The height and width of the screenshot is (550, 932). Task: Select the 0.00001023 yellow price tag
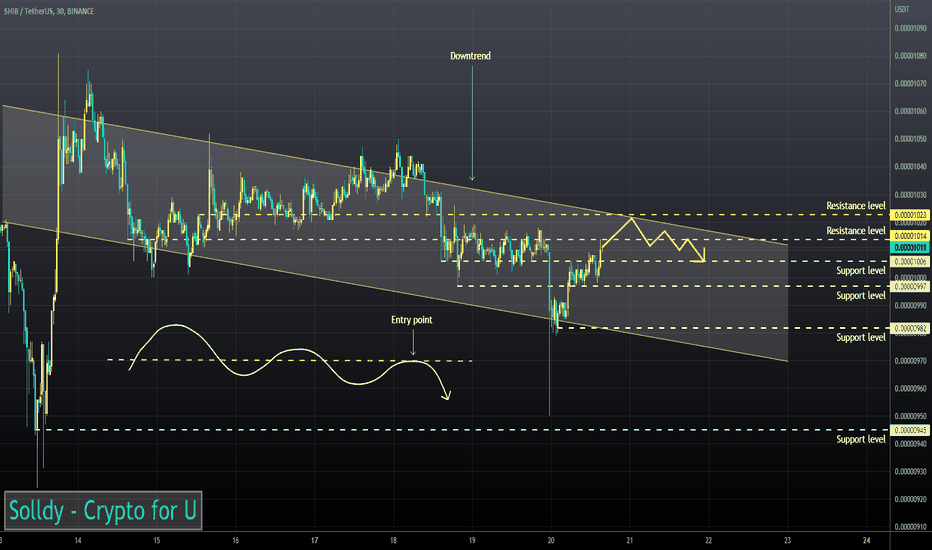tap(910, 215)
